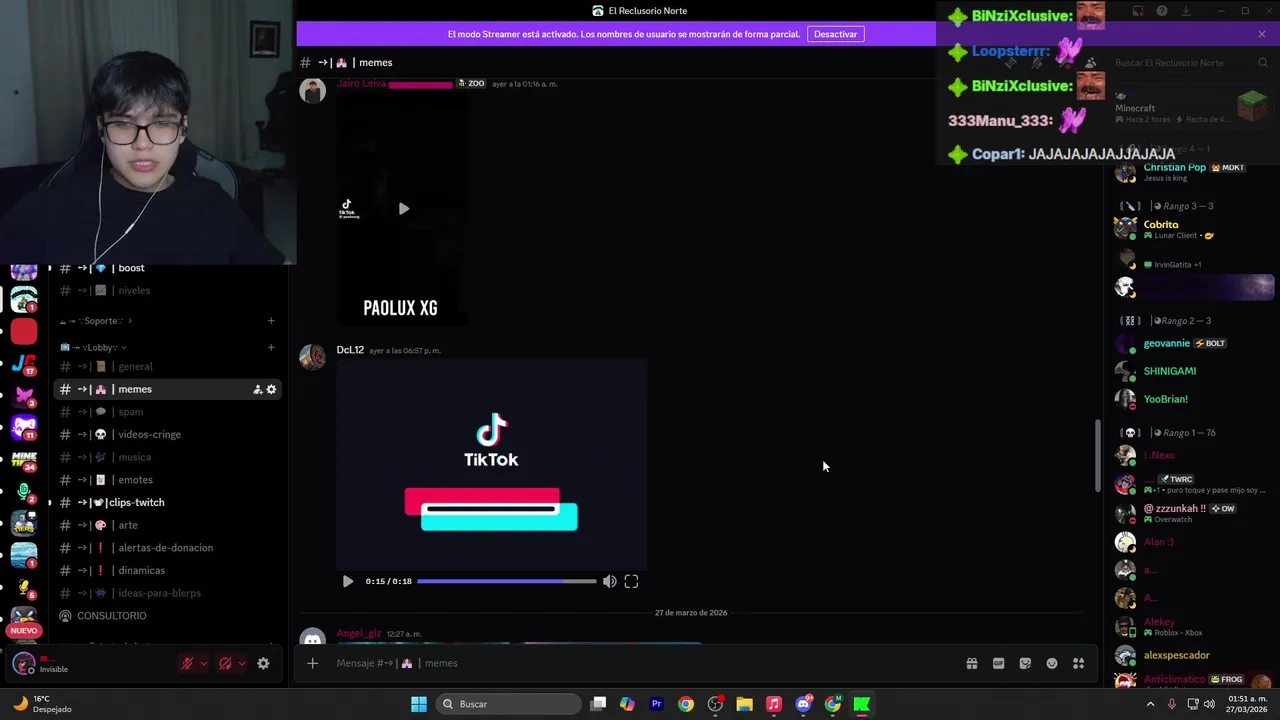1280x720 pixels.
Task: Open the alertas-de-donacion channel
Action: click(167, 548)
